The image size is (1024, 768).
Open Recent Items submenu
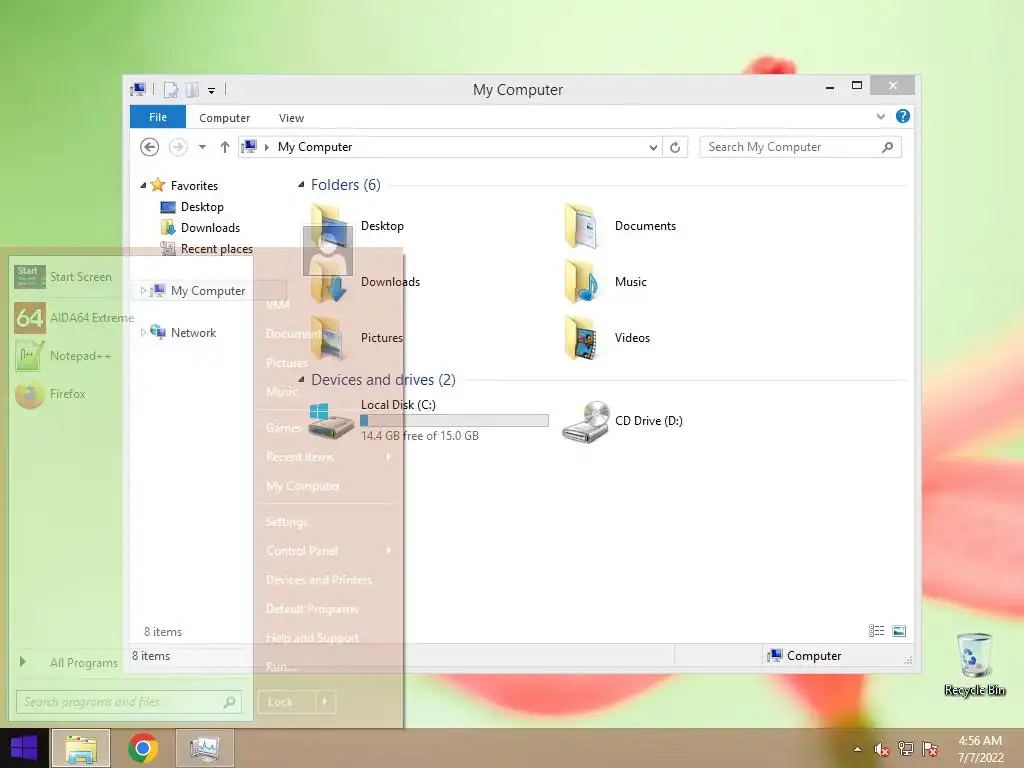[328, 456]
